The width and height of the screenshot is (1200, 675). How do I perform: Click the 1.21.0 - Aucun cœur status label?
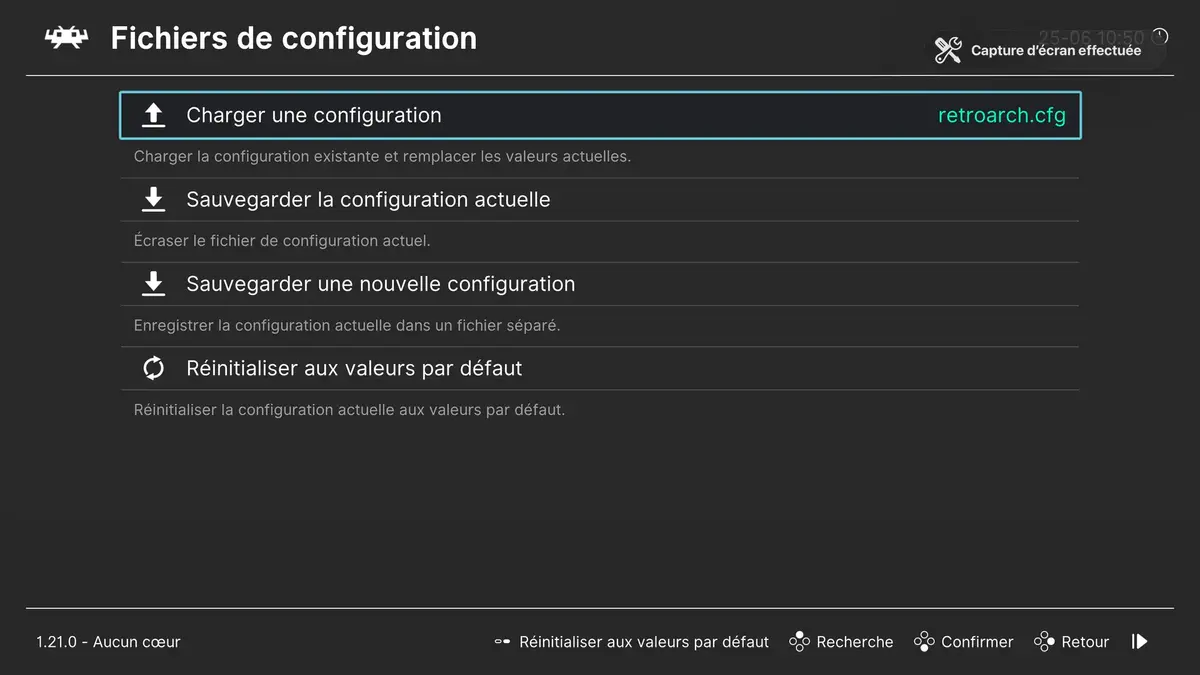(x=108, y=641)
